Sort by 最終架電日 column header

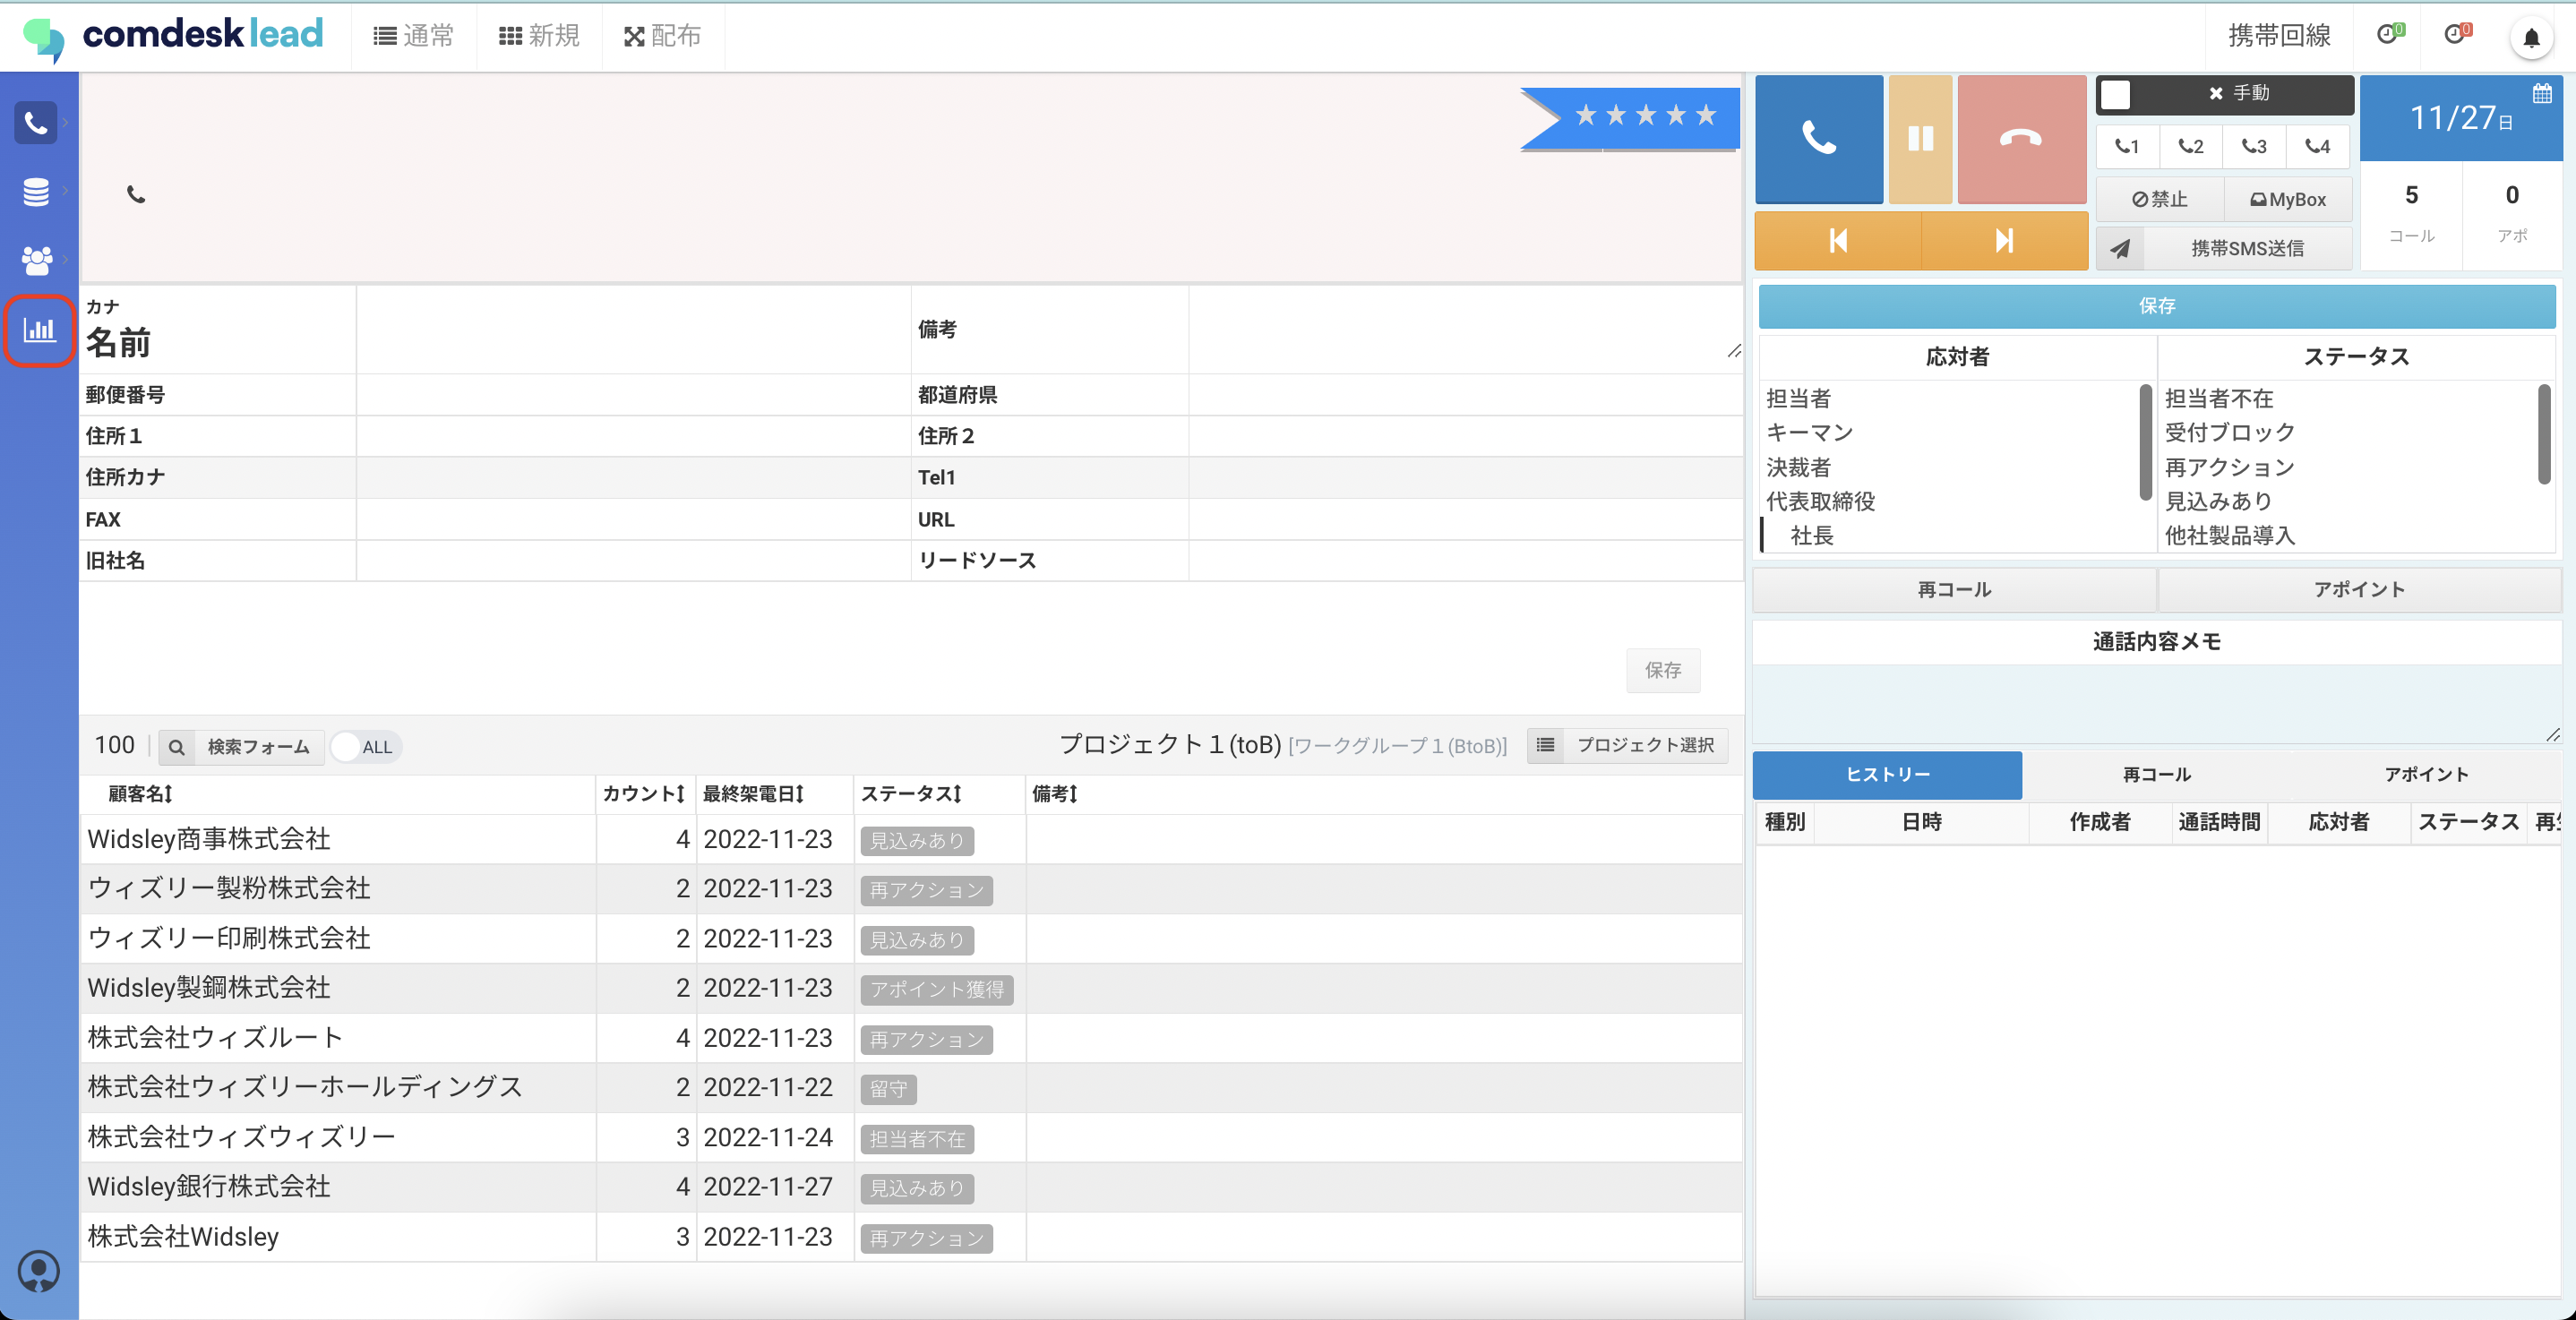click(x=752, y=794)
